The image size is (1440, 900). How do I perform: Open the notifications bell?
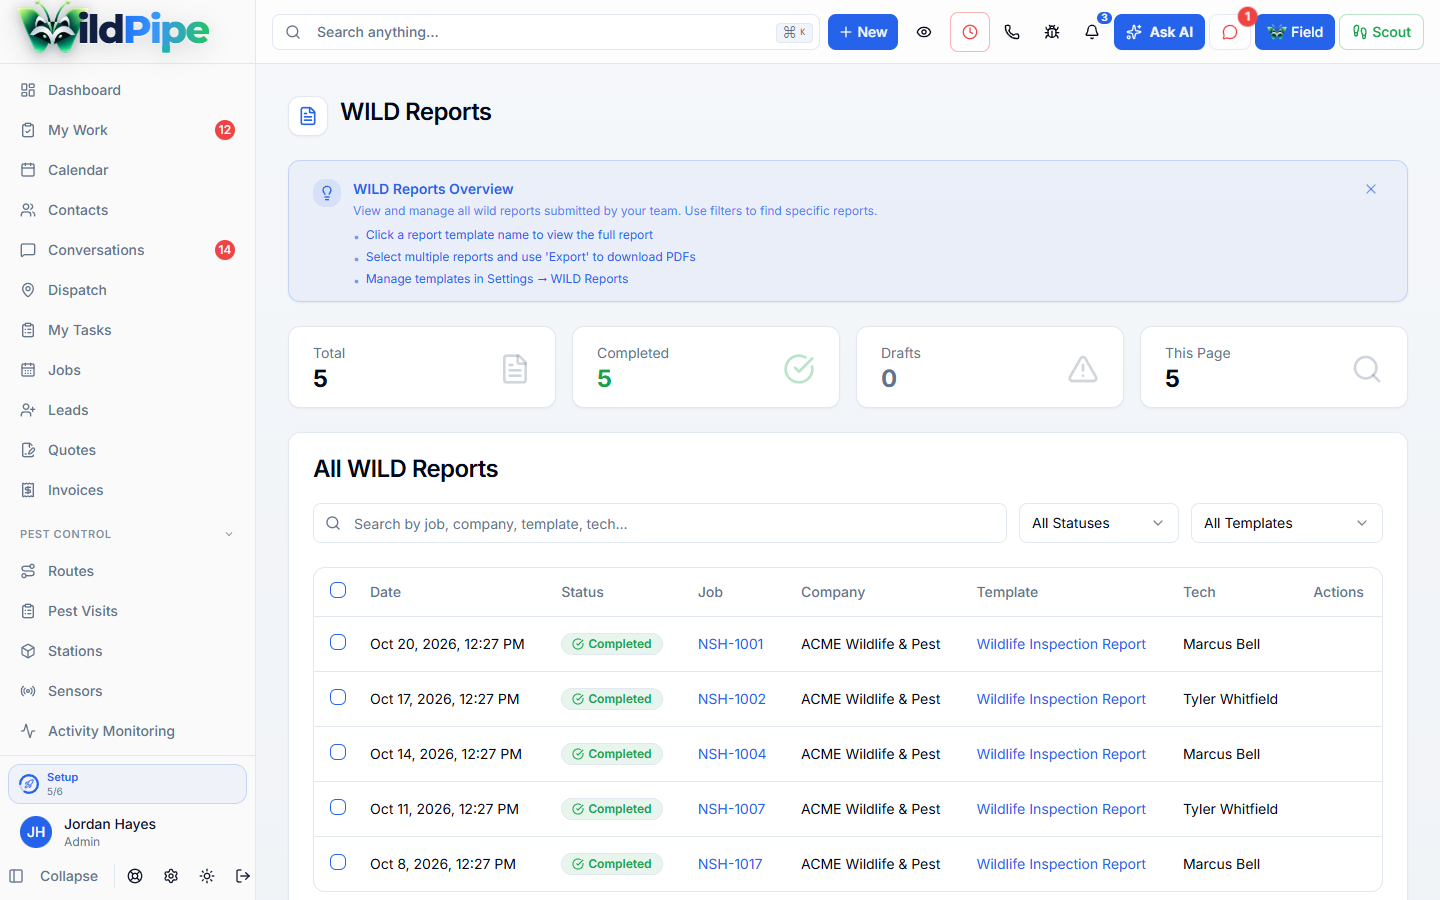[1092, 32]
